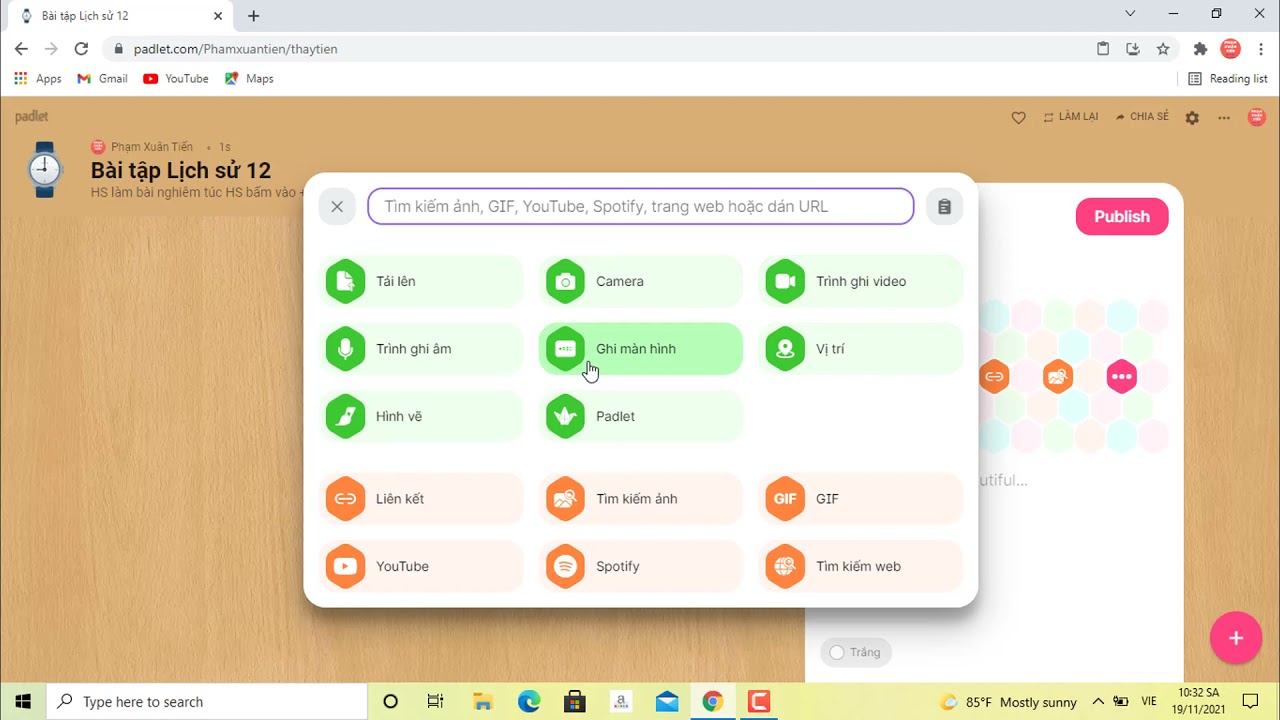The image size is (1280, 720).
Task: Choose the Vị trí location option
Action: [x=861, y=349]
